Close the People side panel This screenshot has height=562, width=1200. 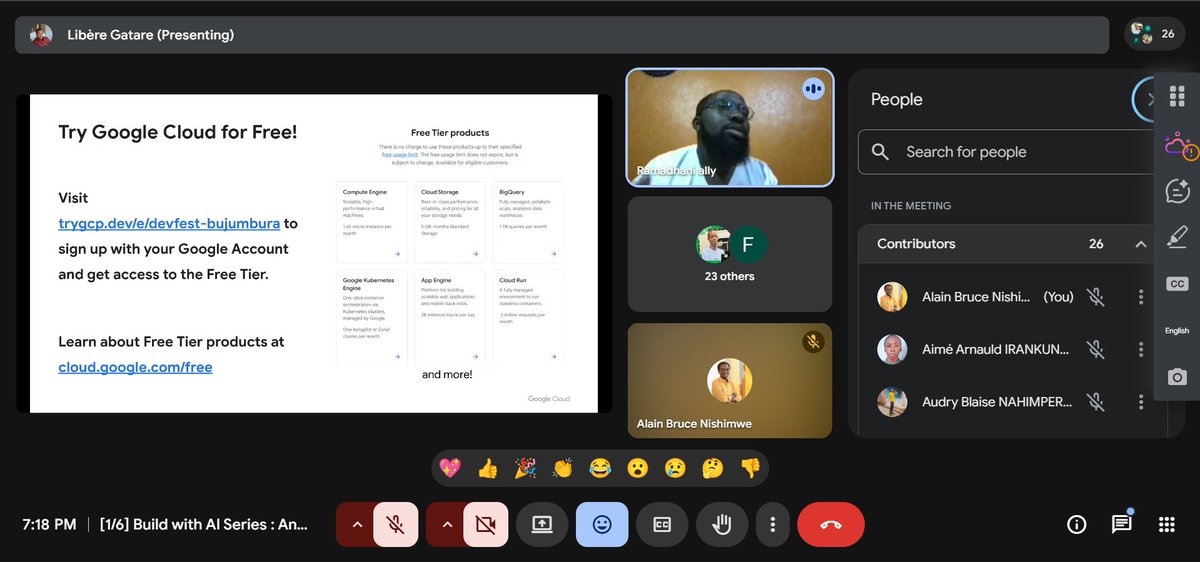point(1148,99)
